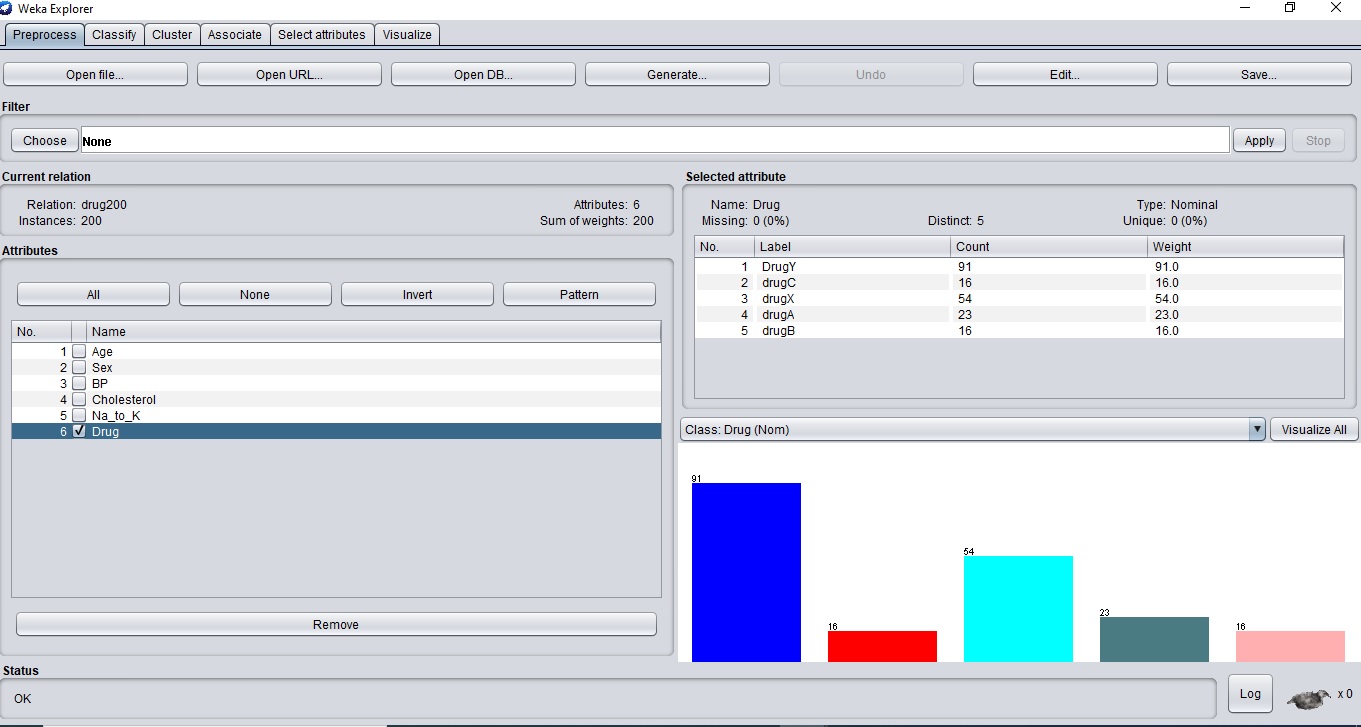Viewport: 1361px width, 727px height.
Task: Switch to the Classify tab
Action: [x=114, y=34]
